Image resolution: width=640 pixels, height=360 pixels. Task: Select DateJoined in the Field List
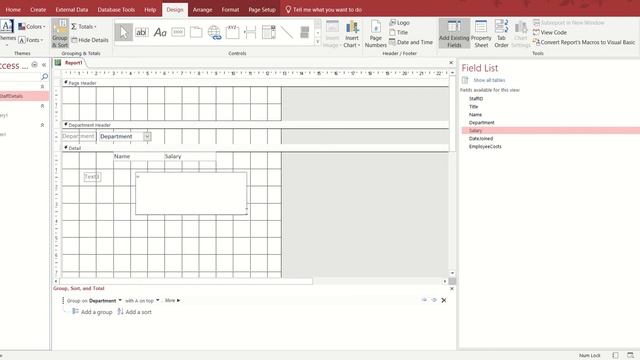(481, 139)
